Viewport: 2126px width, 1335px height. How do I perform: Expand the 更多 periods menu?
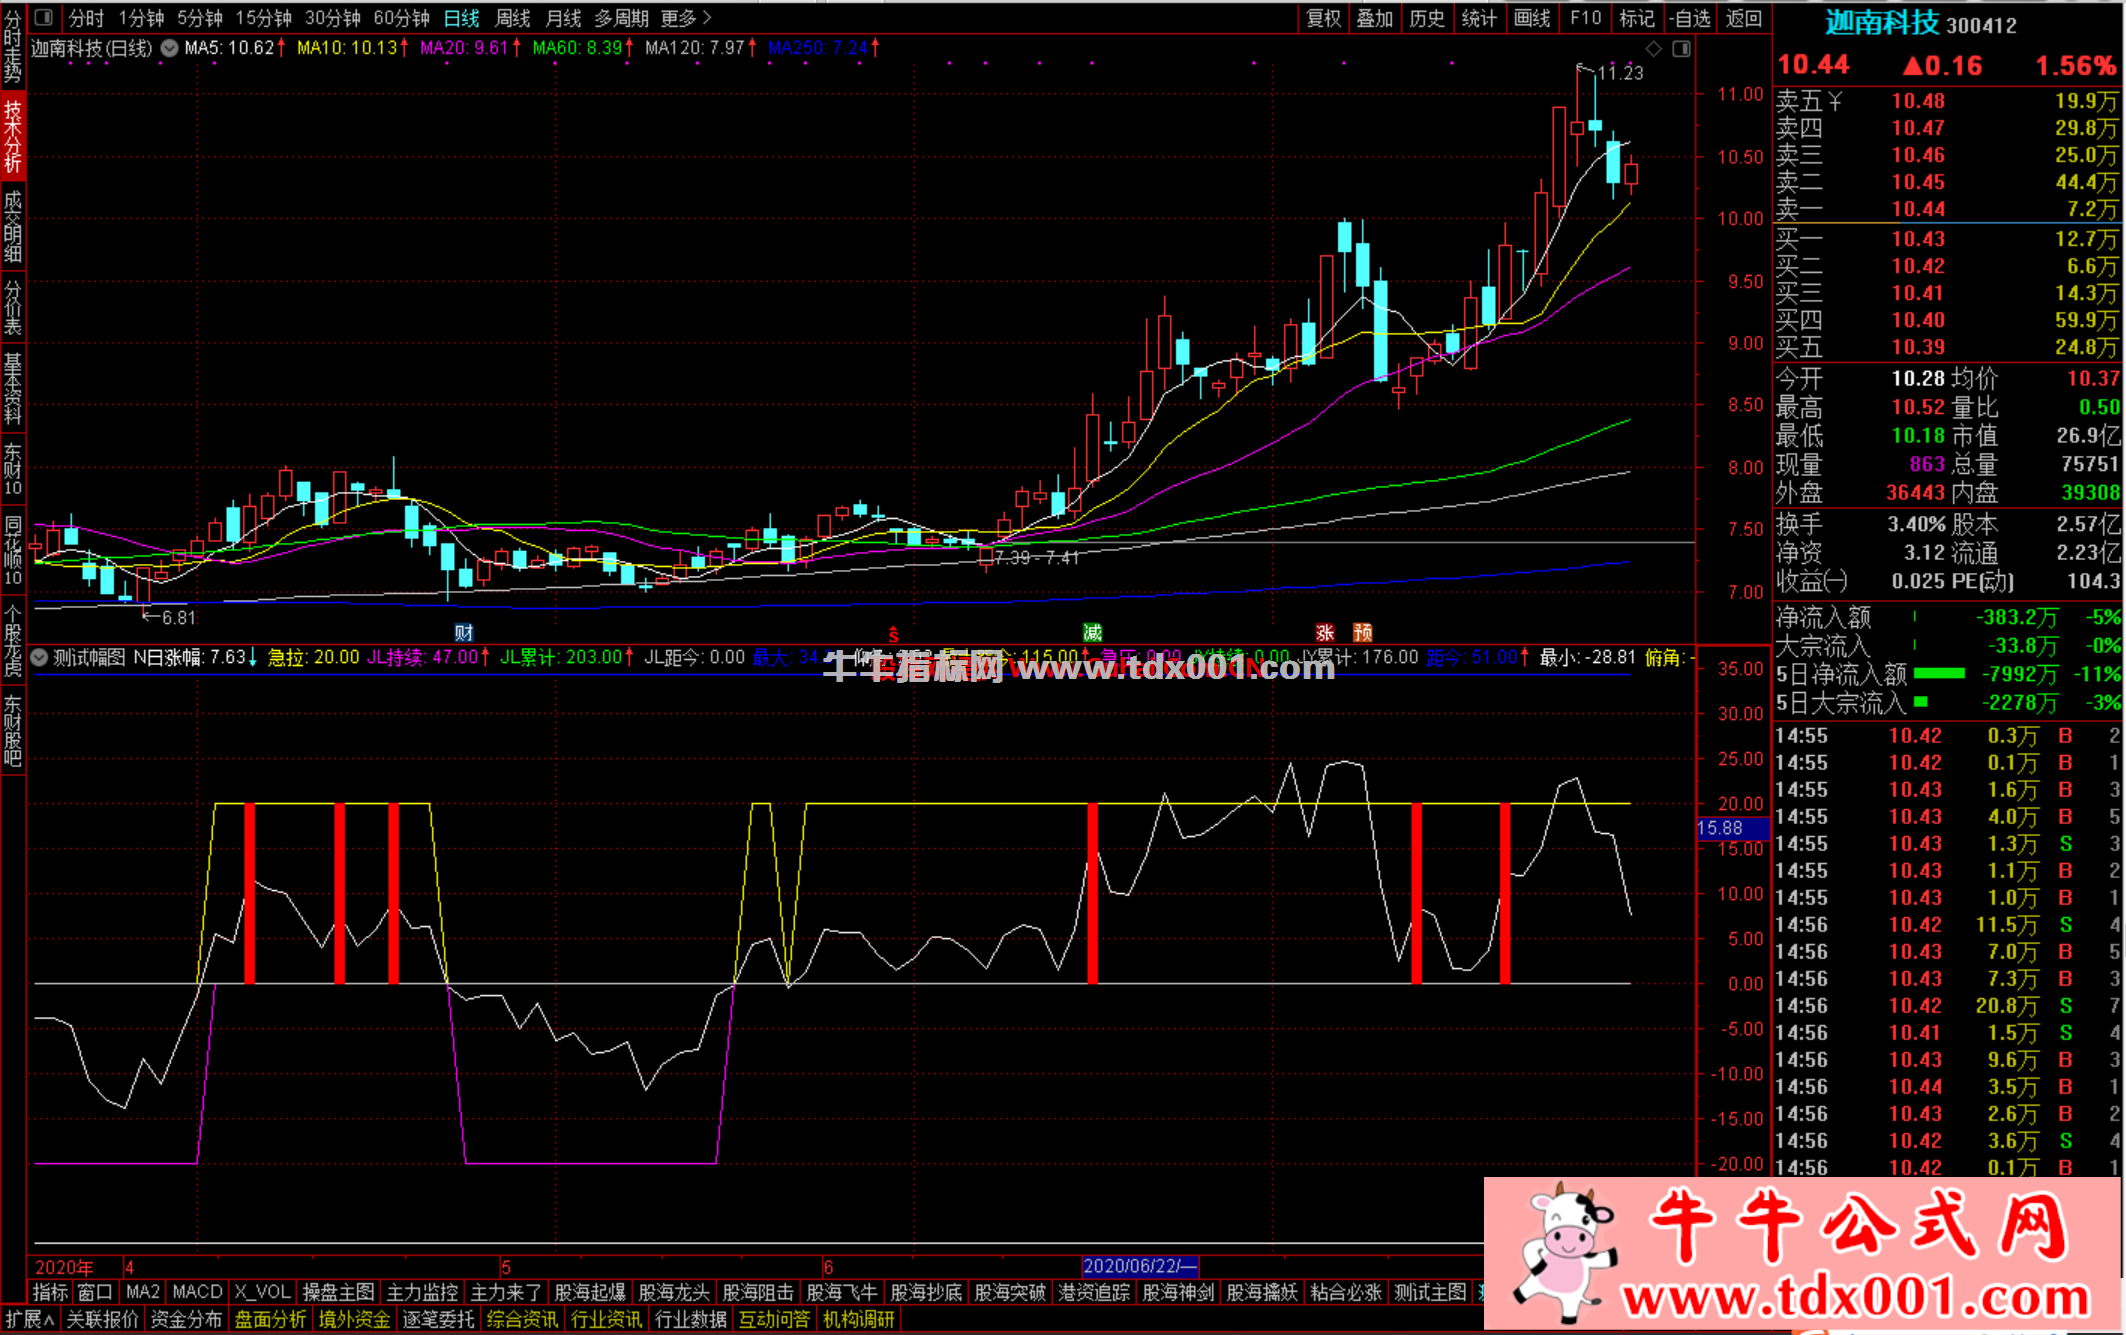point(686,18)
